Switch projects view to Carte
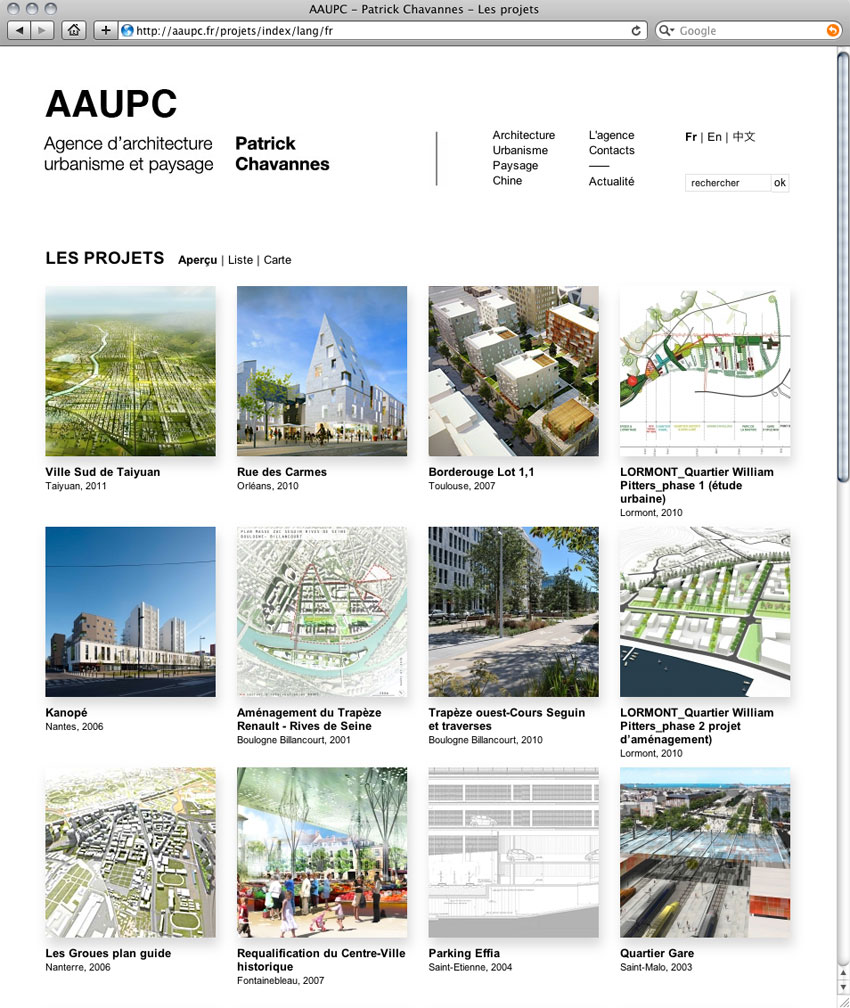This screenshot has height=1008, width=850. point(277,260)
